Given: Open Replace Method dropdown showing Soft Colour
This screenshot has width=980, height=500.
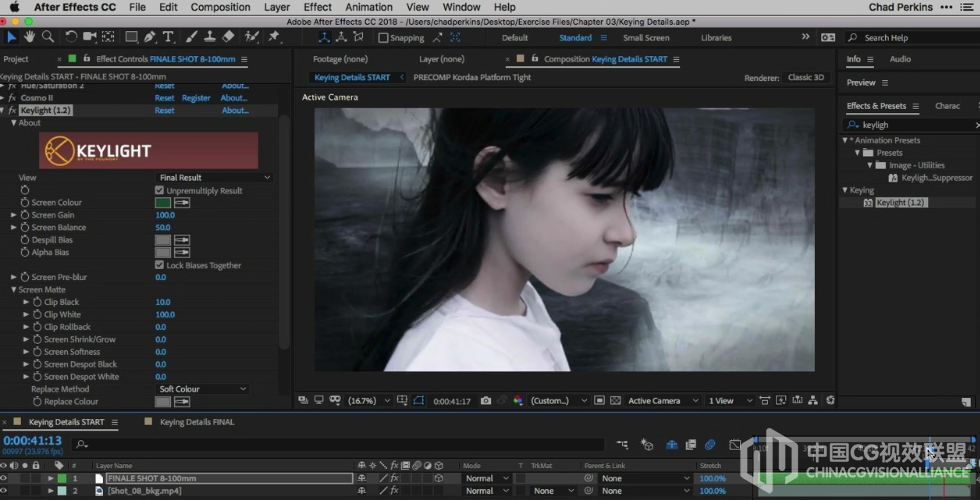Looking at the screenshot, I should point(202,389).
